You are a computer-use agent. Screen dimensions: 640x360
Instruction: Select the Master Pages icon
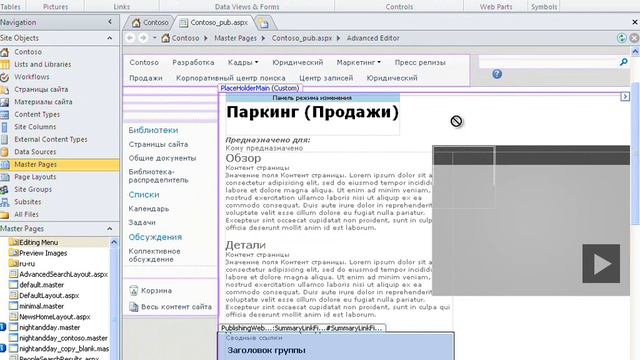[4, 164]
